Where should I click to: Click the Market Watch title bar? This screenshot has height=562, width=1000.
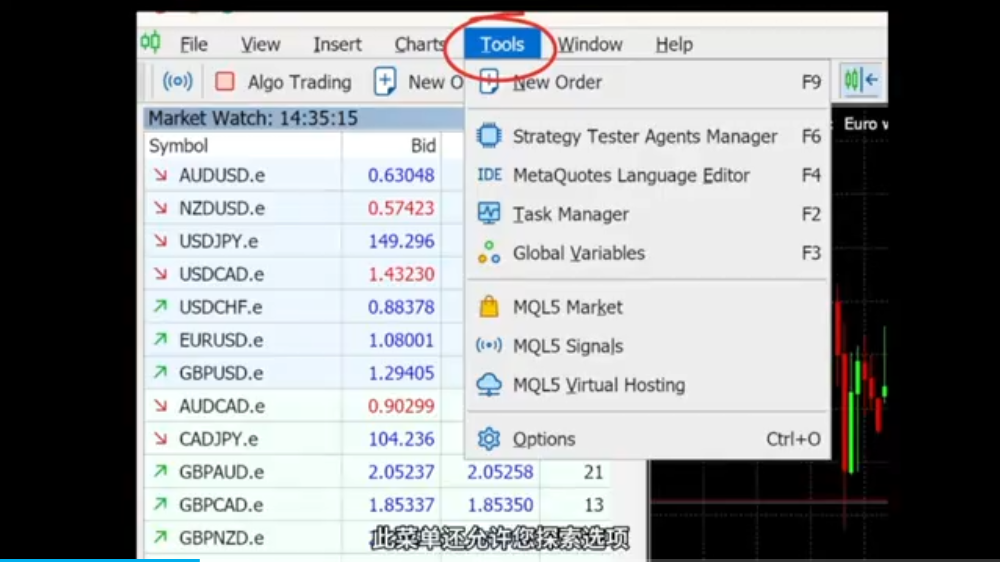click(304, 118)
